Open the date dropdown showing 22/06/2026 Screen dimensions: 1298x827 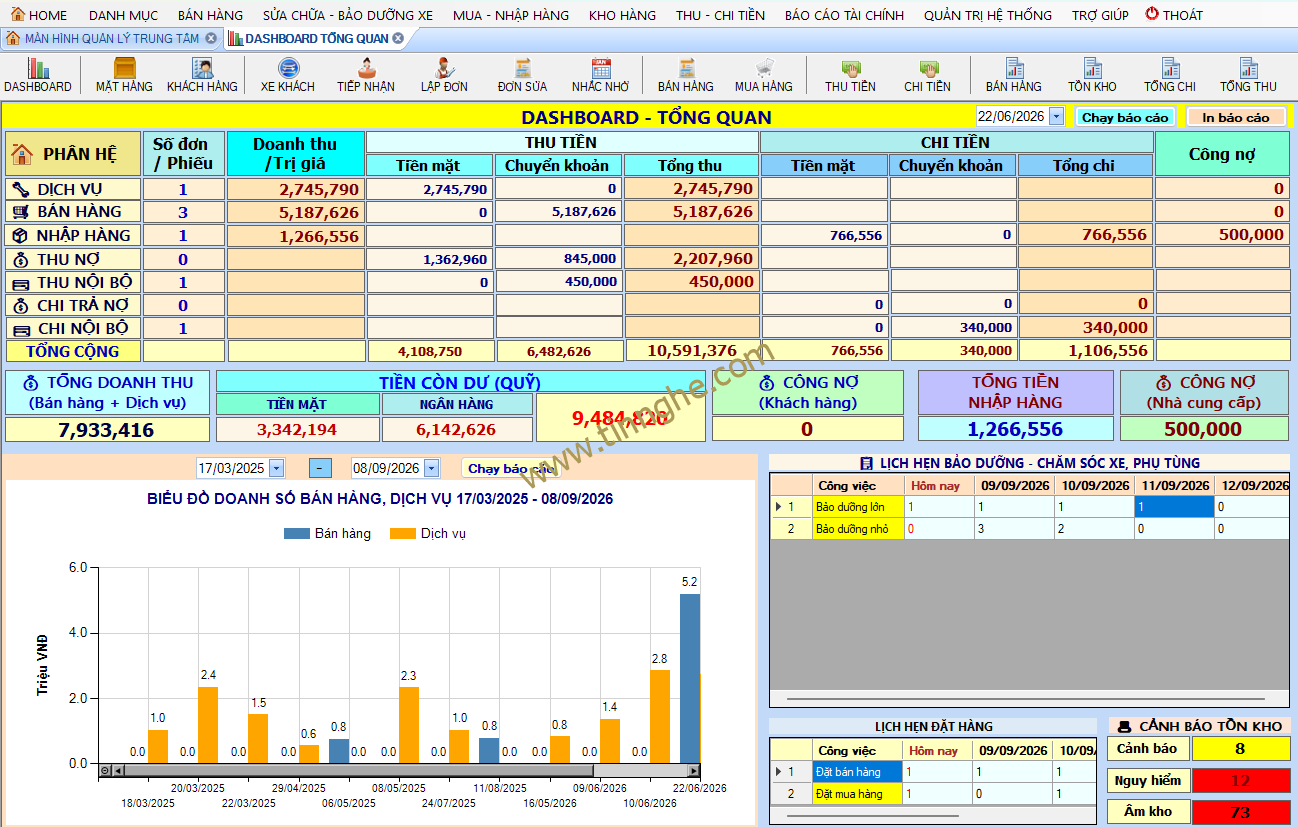pos(1057,117)
